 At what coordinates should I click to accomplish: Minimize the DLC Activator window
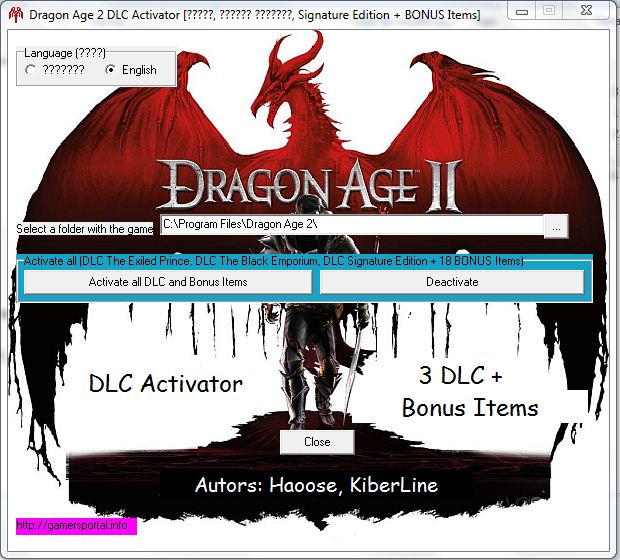522,11
